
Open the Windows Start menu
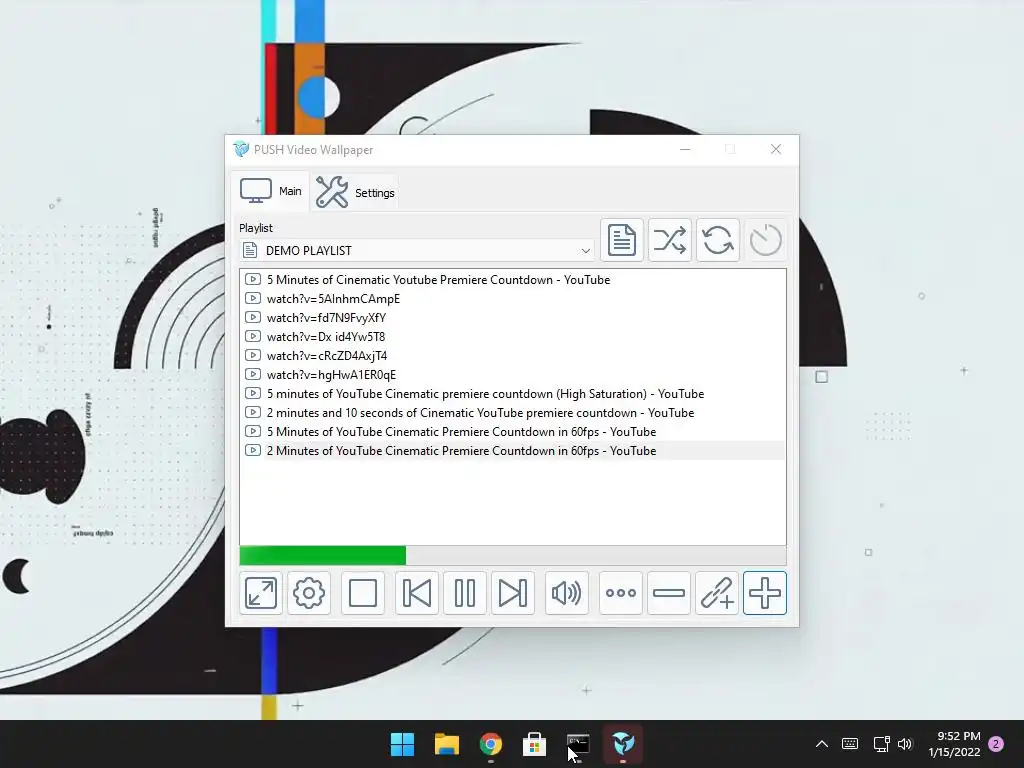[402, 744]
